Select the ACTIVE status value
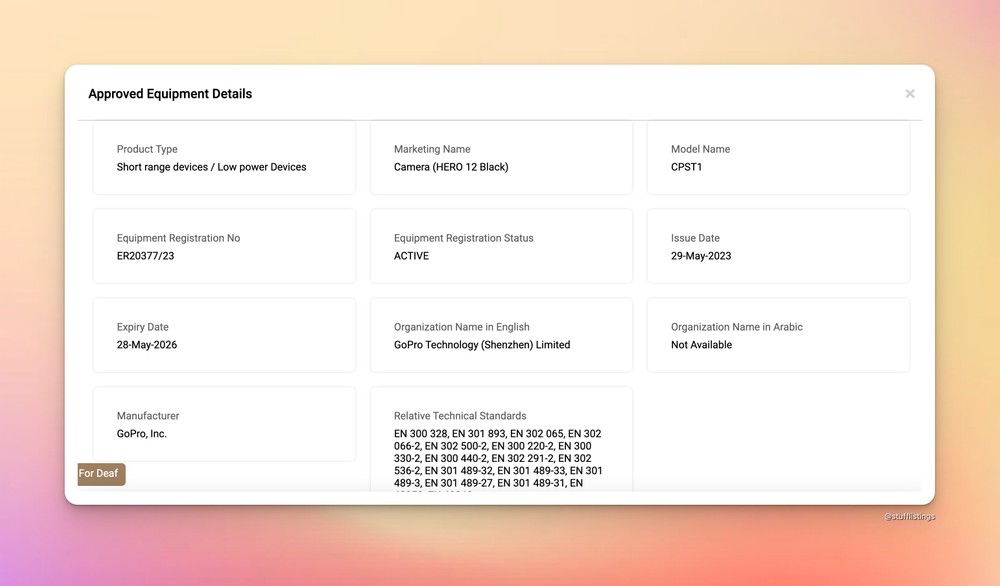This screenshot has height=586, width=1000. tap(411, 256)
